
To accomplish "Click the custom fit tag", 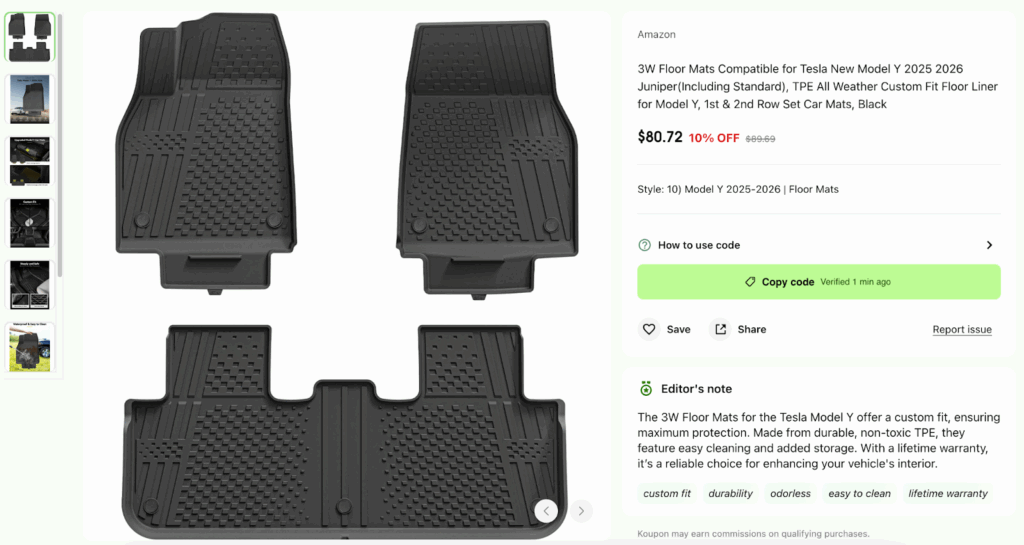I will tap(667, 493).
